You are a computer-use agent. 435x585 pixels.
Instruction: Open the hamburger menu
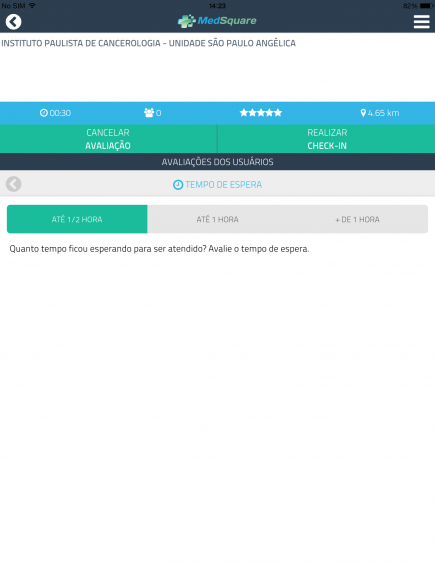pyautogui.click(x=422, y=22)
